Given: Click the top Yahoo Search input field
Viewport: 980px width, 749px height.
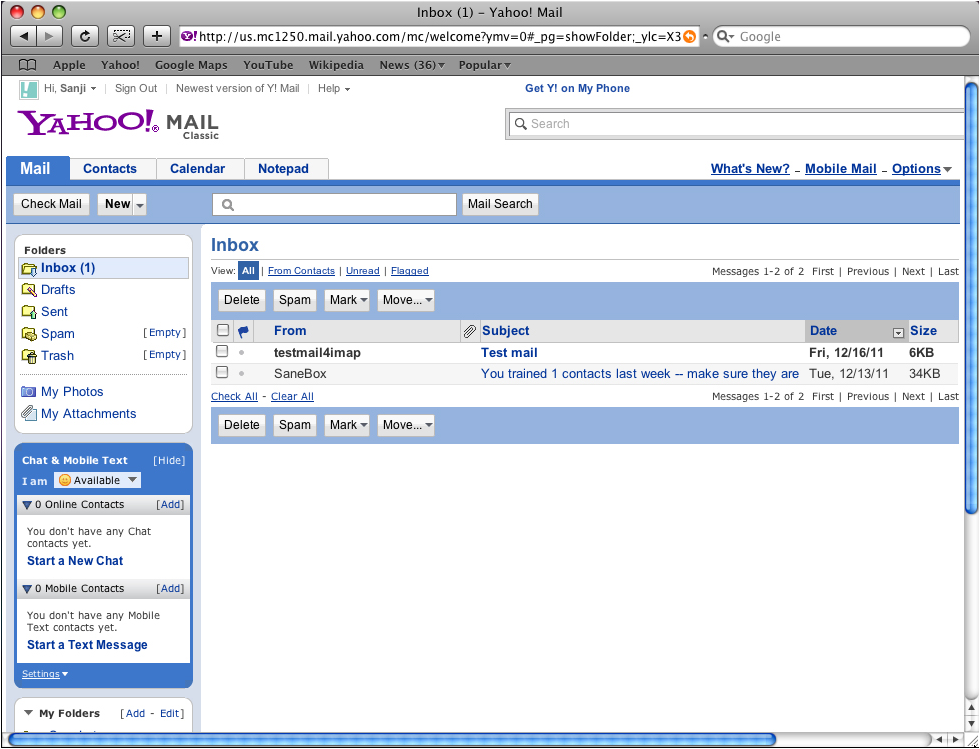Looking at the screenshot, I should pyautogui.click(x=736, y=124).
